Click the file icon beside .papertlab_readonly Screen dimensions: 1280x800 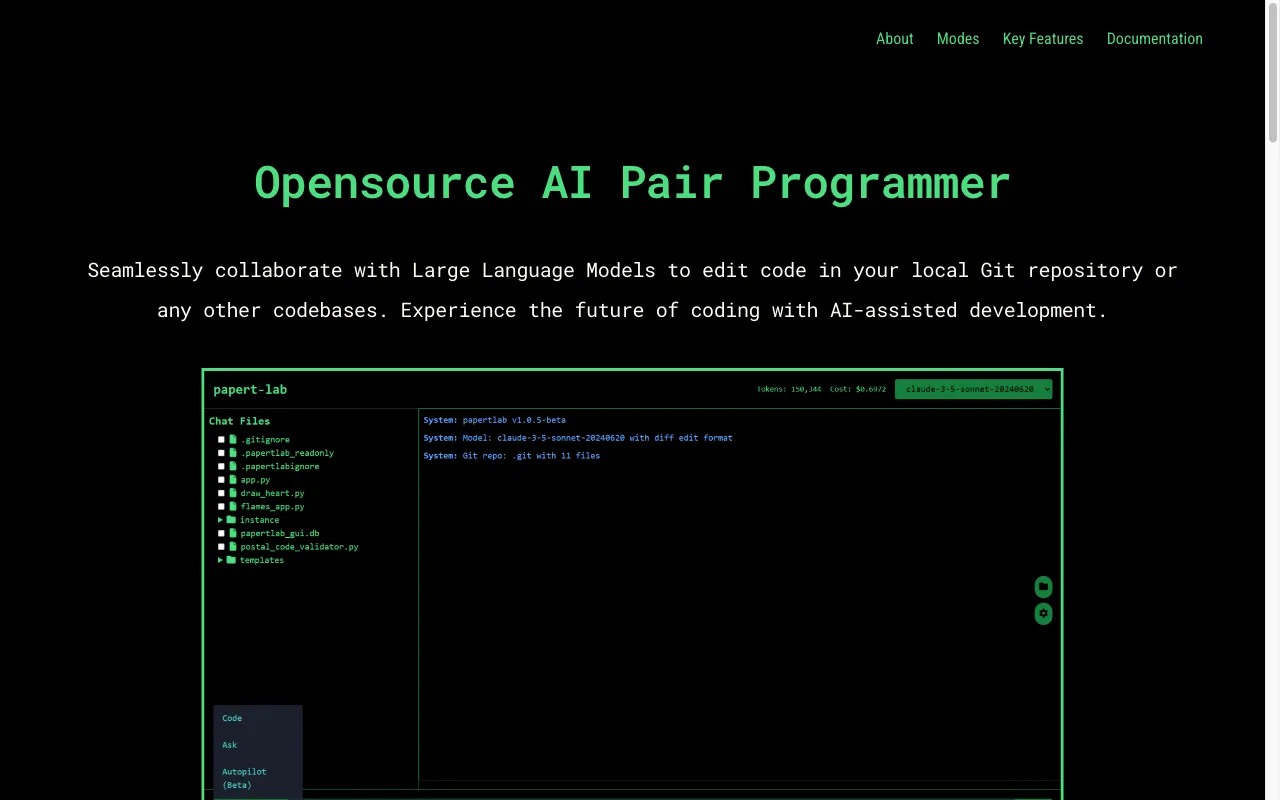coord(233,453)
